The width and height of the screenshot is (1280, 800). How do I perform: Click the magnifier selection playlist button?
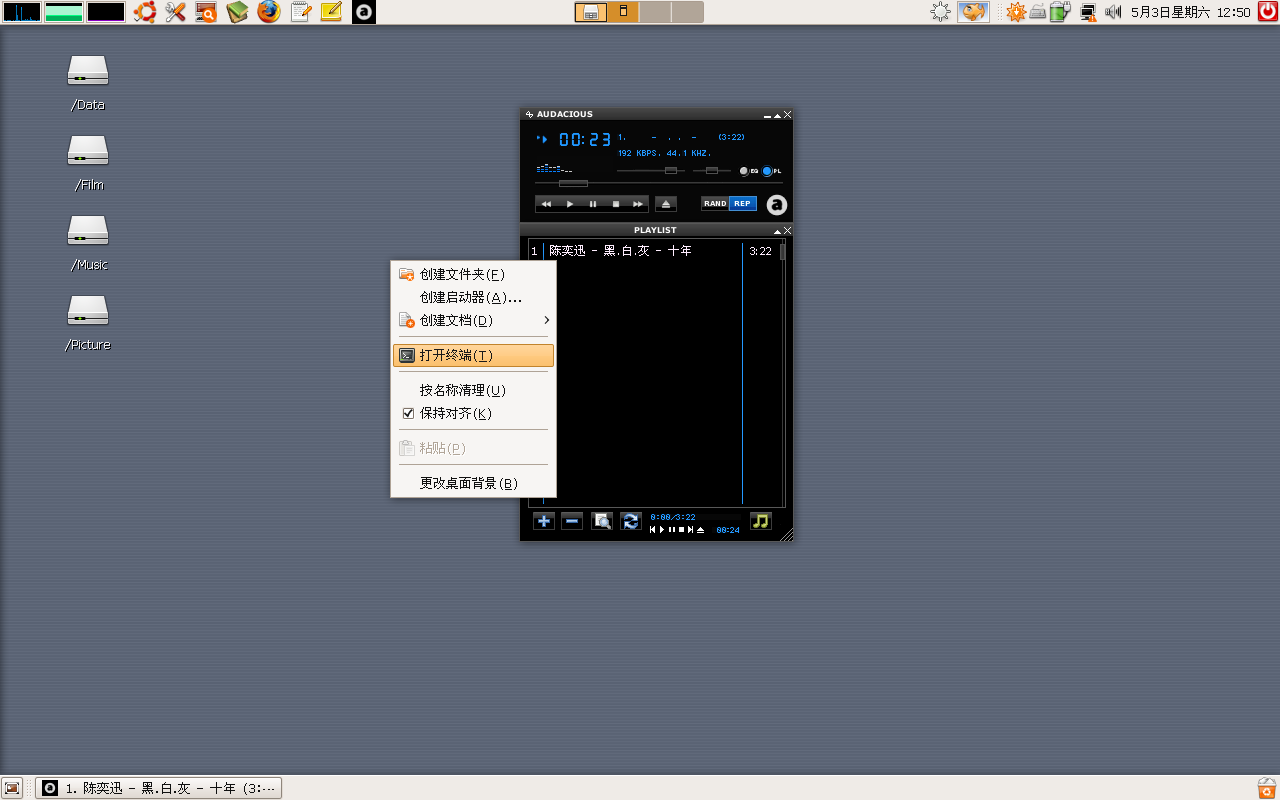coord(601,521)
